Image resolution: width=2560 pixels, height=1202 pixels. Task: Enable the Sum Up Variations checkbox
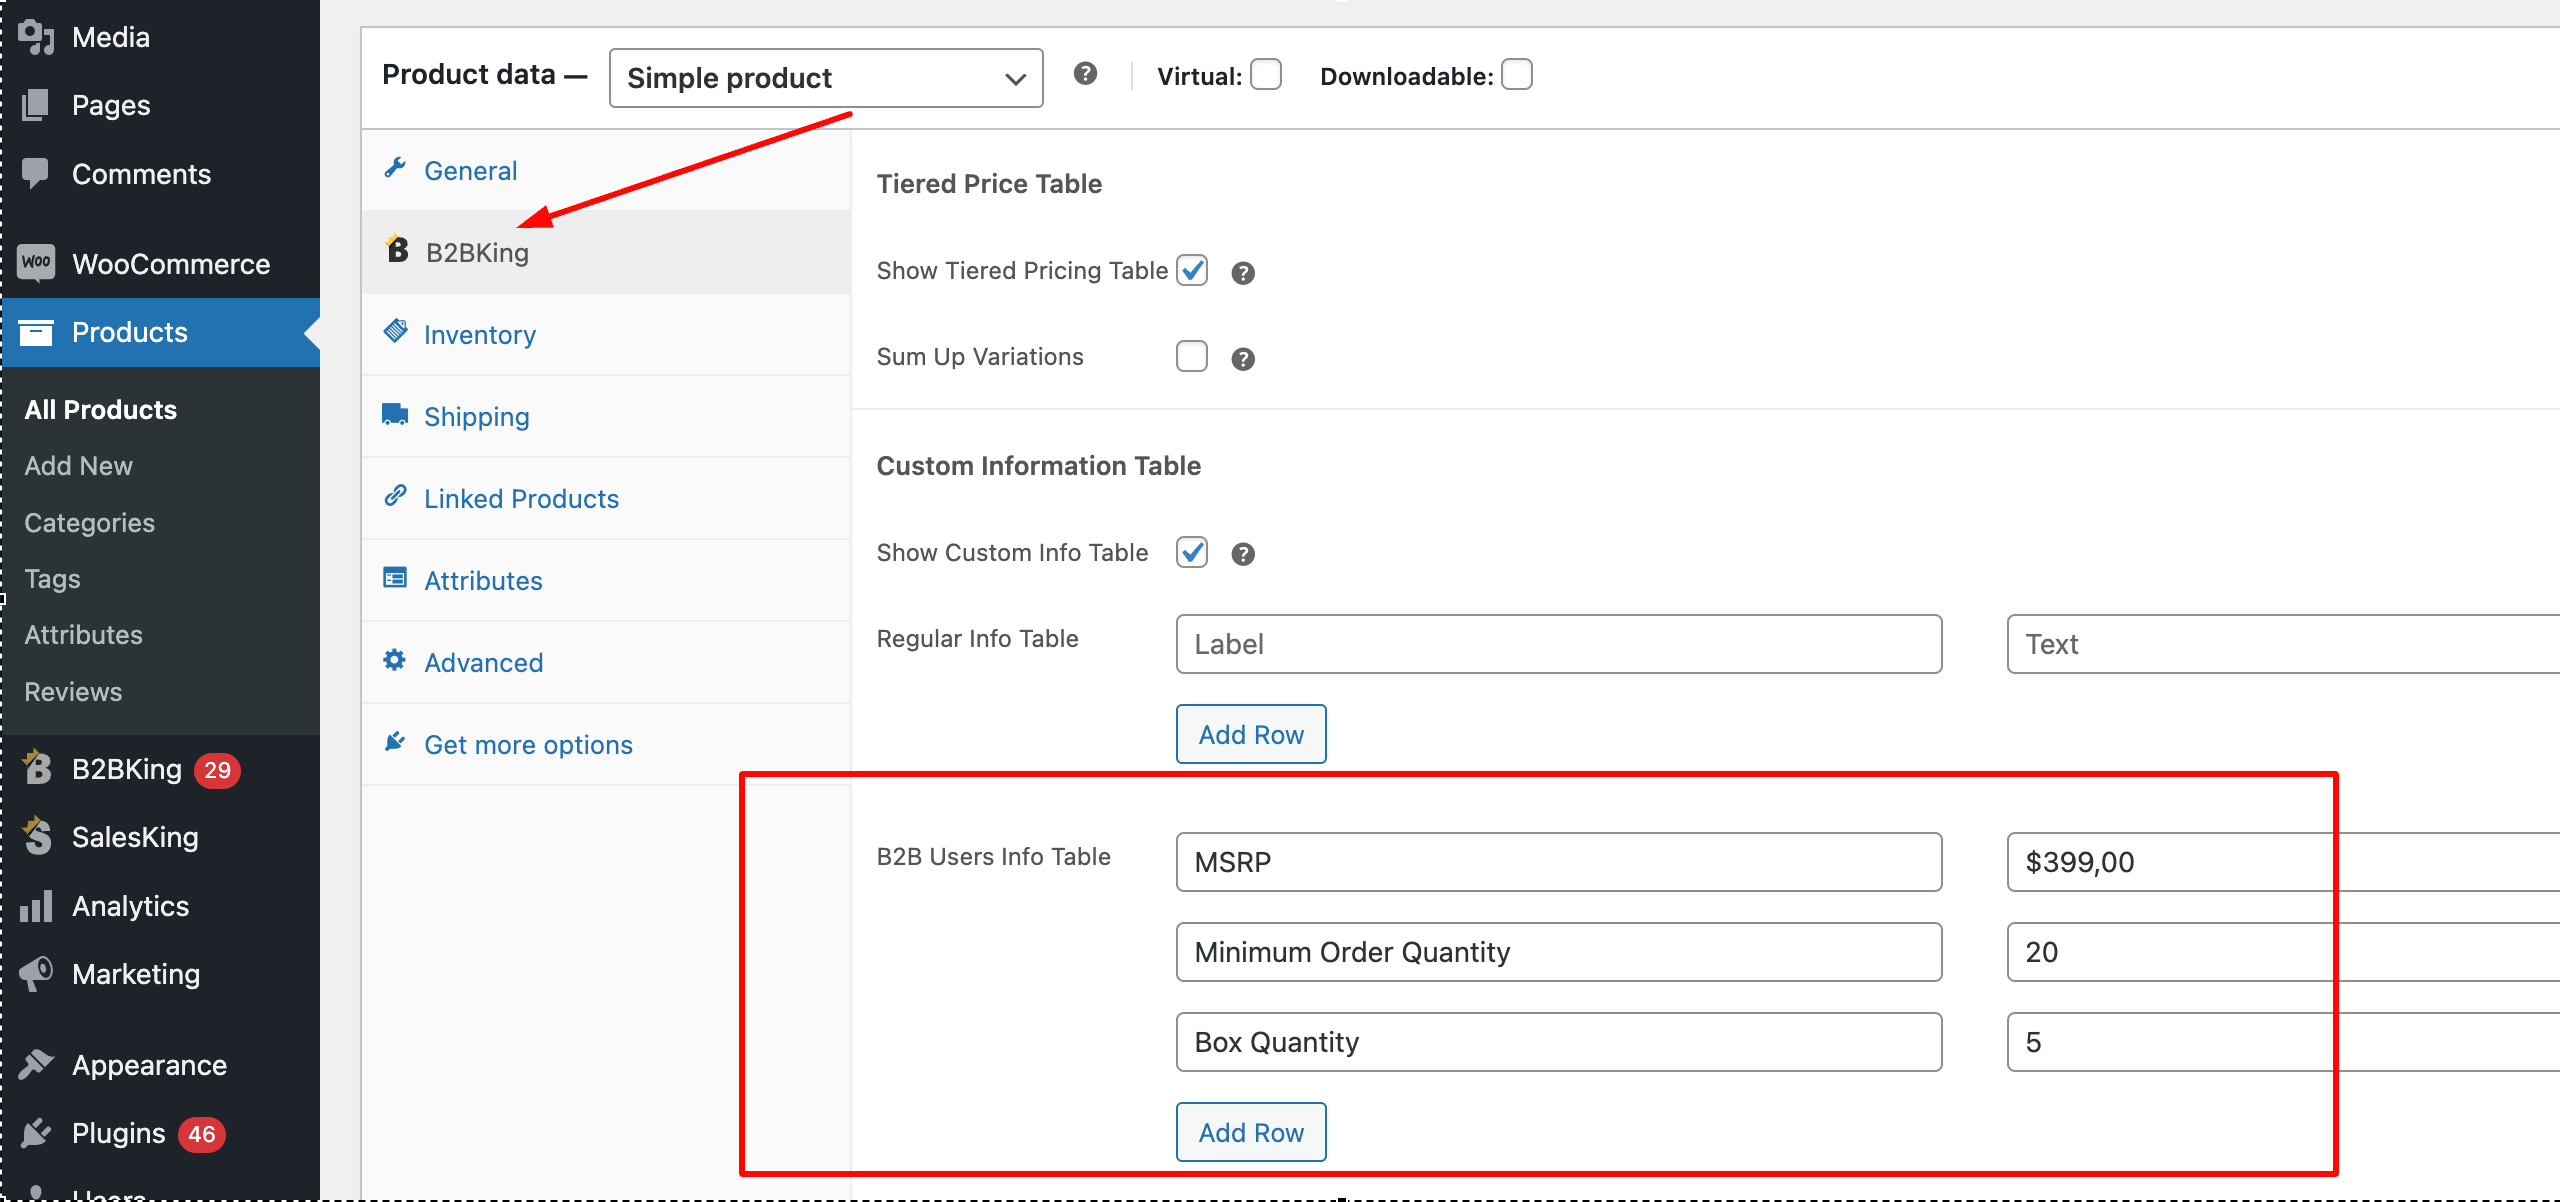coord(1192,356)
